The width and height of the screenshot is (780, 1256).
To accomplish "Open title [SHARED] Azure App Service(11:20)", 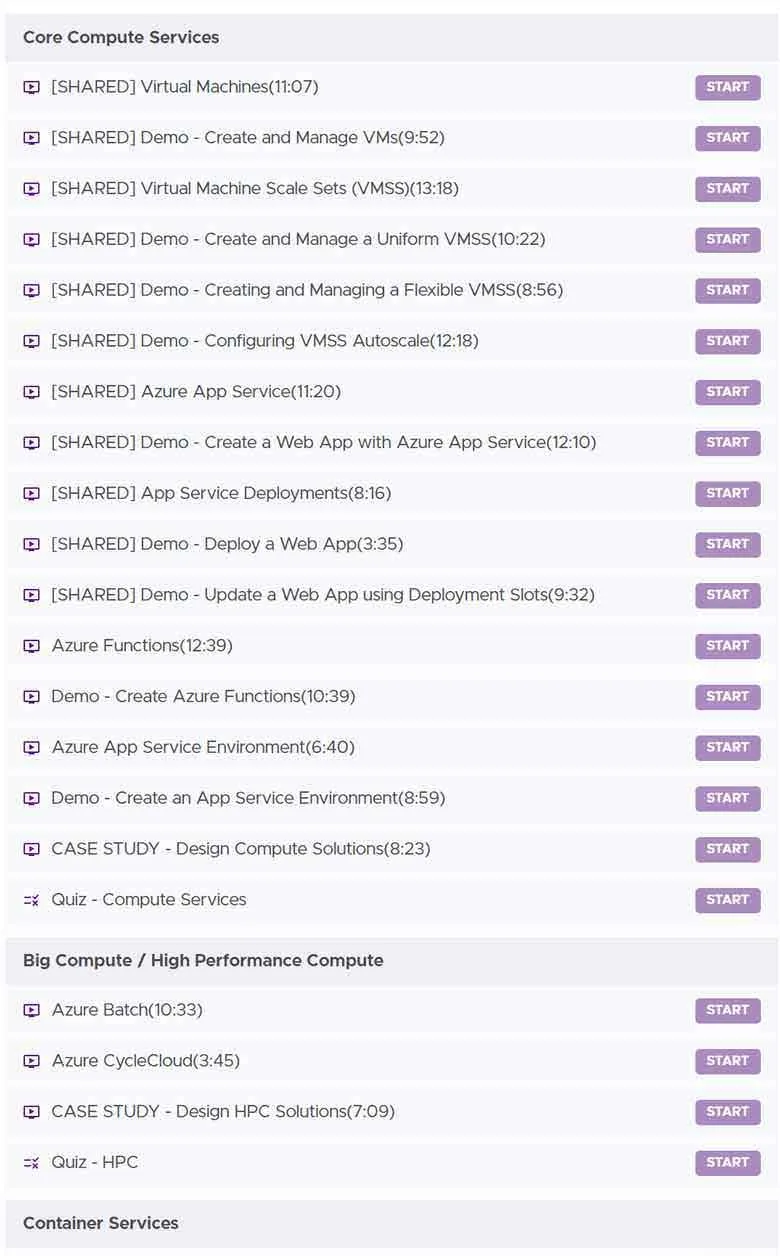I will pos(196,393).
